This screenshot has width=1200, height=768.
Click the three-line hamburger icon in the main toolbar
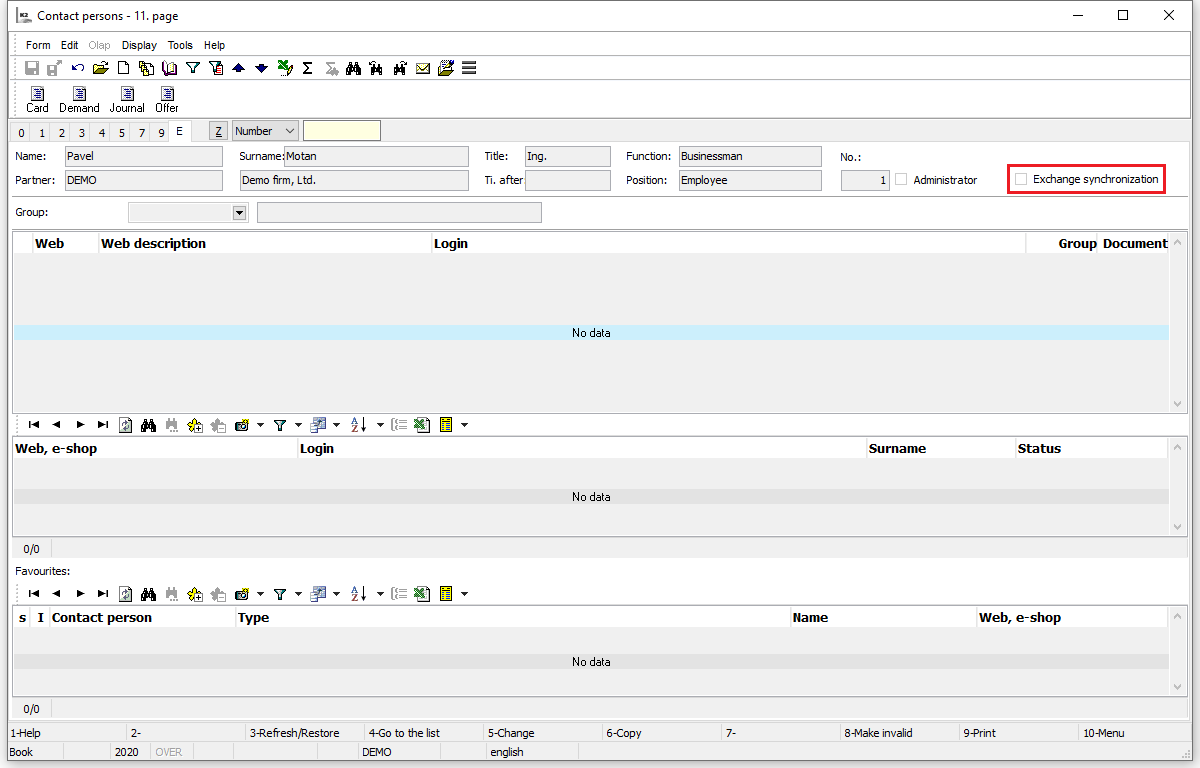point(468,68)
